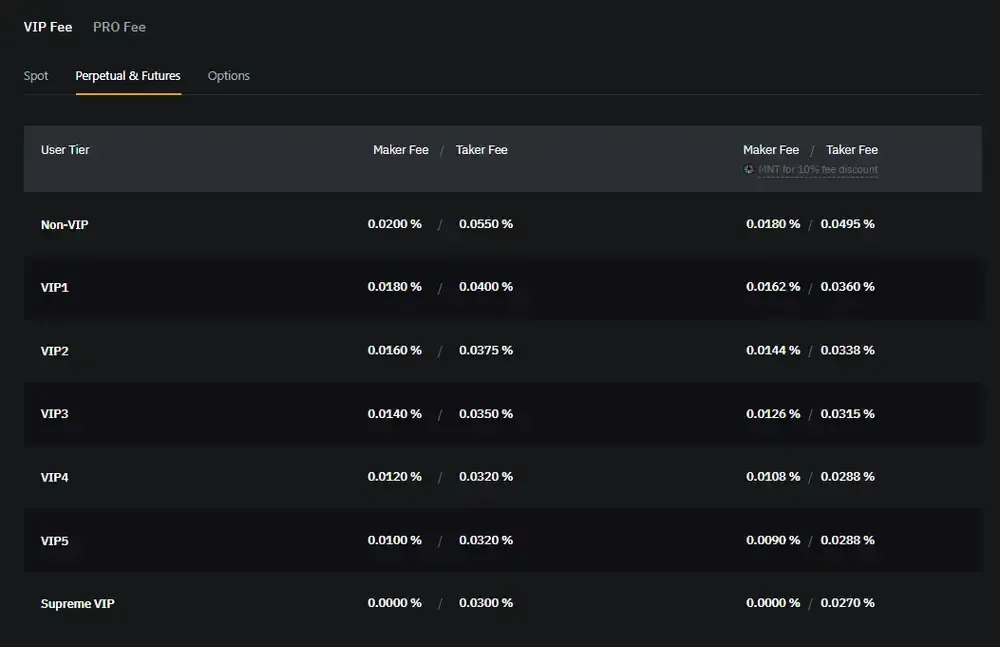1000x647 pixels.
Task: Select the Spot fee tab
Action: [36, 76]
